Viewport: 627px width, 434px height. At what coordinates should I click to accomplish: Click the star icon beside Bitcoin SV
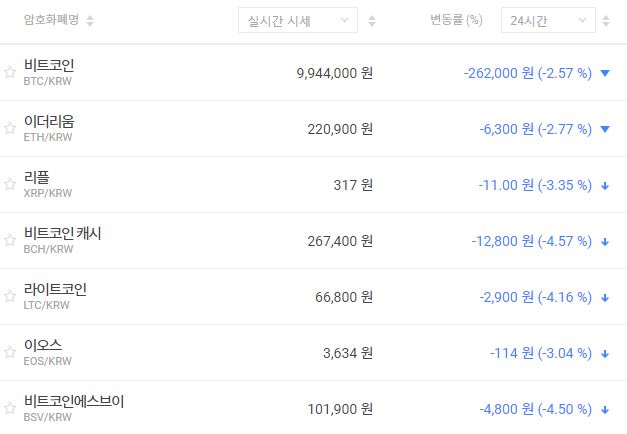click(10, 408)
